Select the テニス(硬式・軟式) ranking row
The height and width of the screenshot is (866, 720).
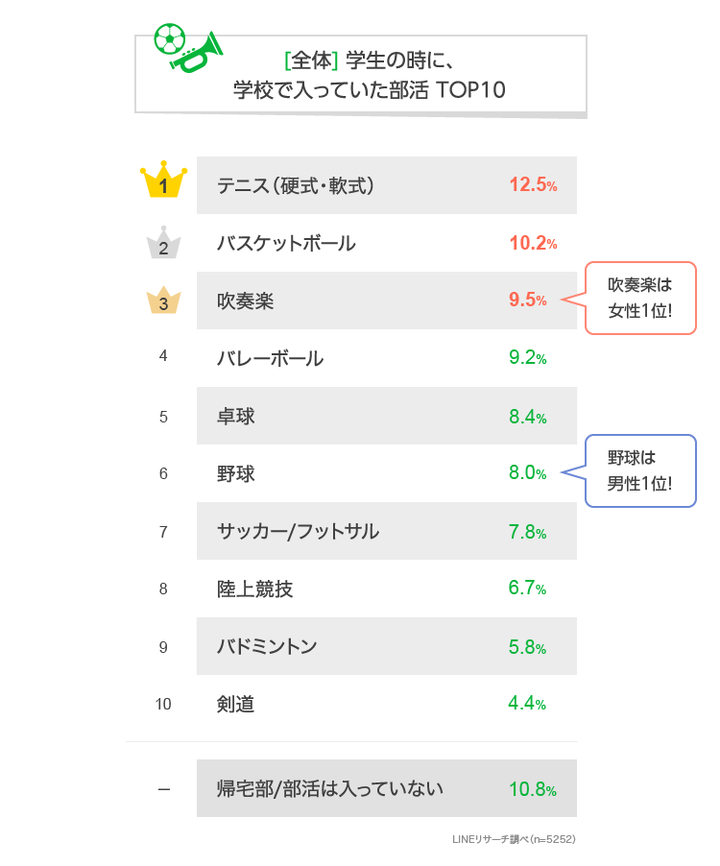point(386,185)
